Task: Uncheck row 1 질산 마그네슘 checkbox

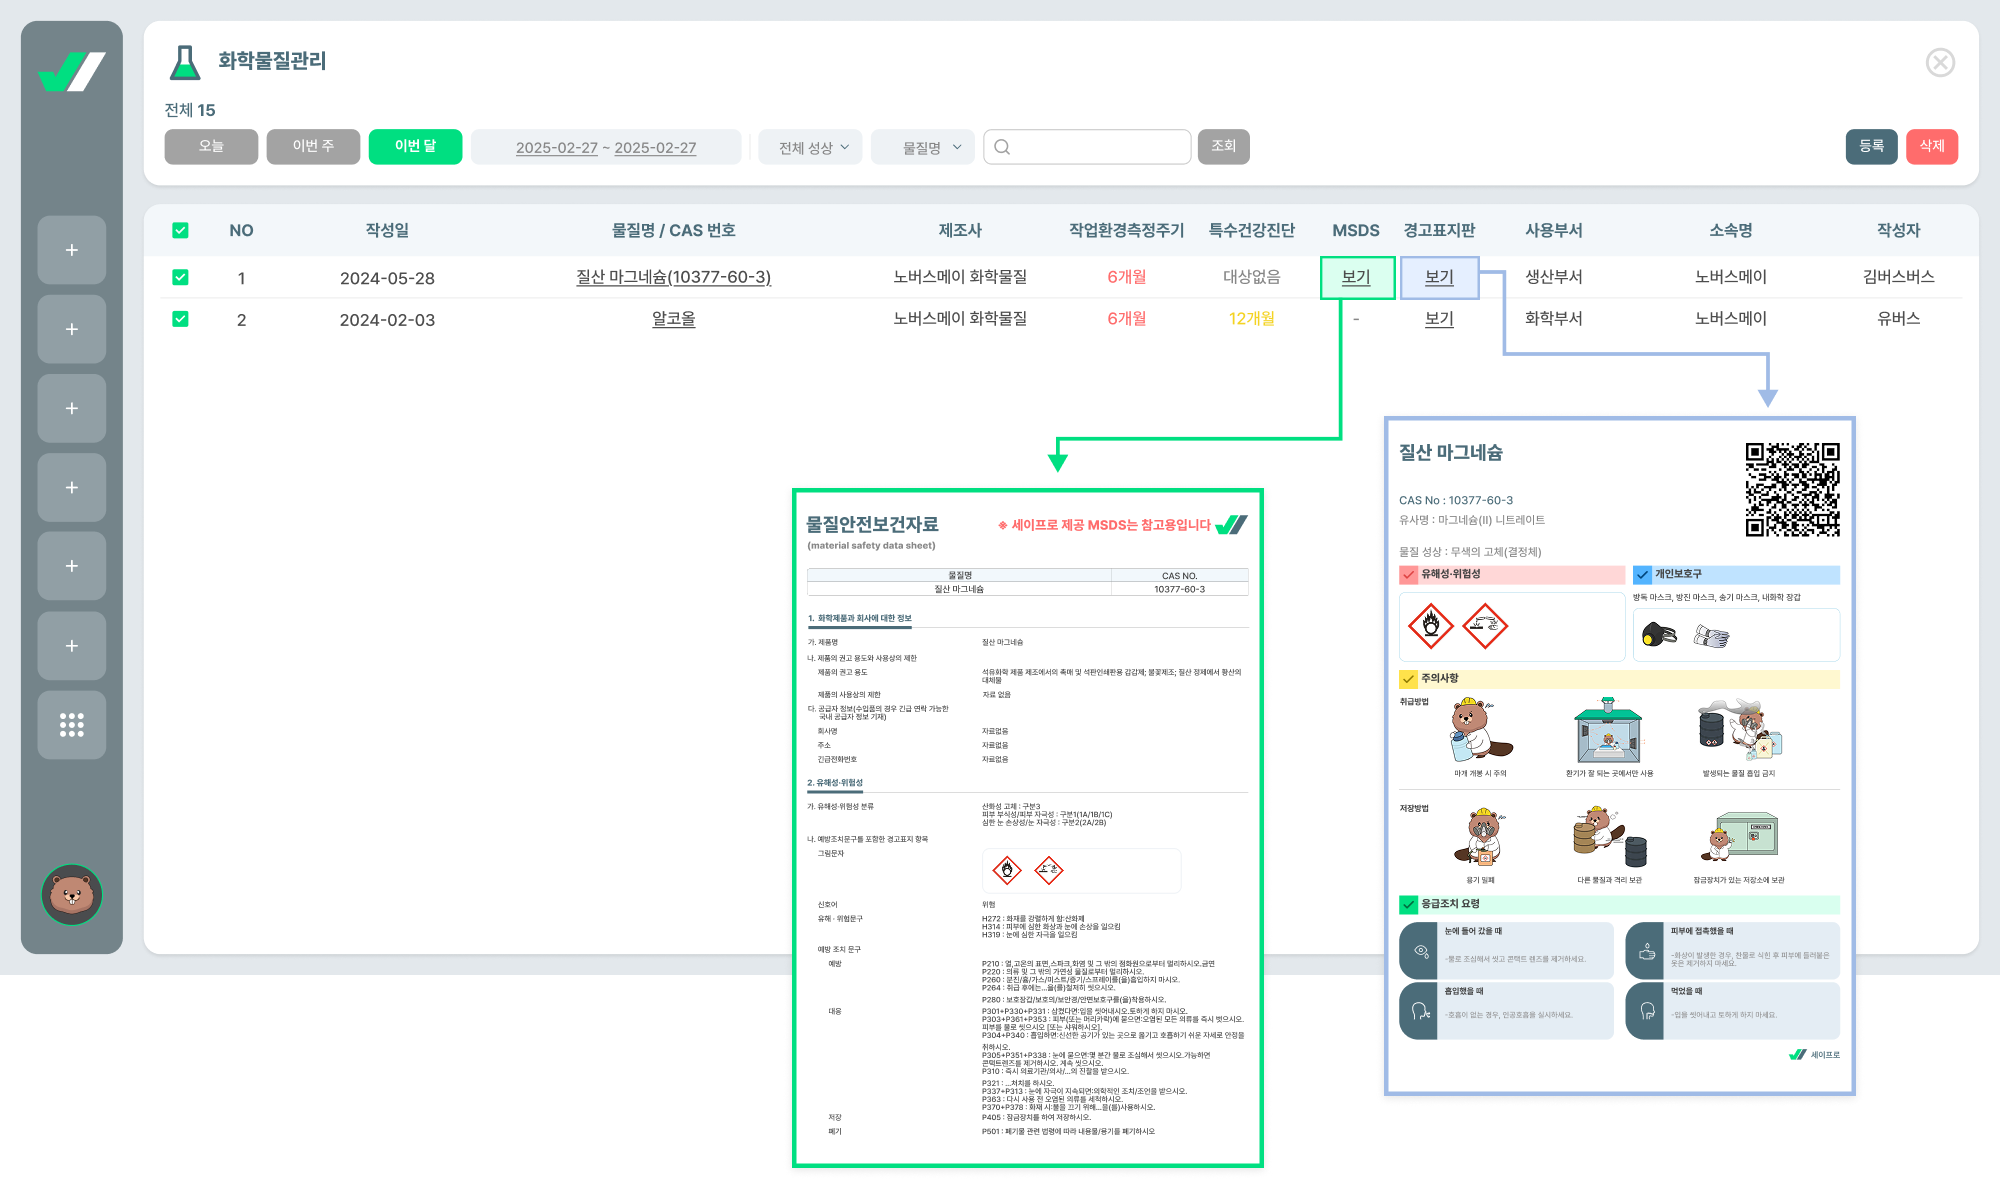Action: (180, 277)
